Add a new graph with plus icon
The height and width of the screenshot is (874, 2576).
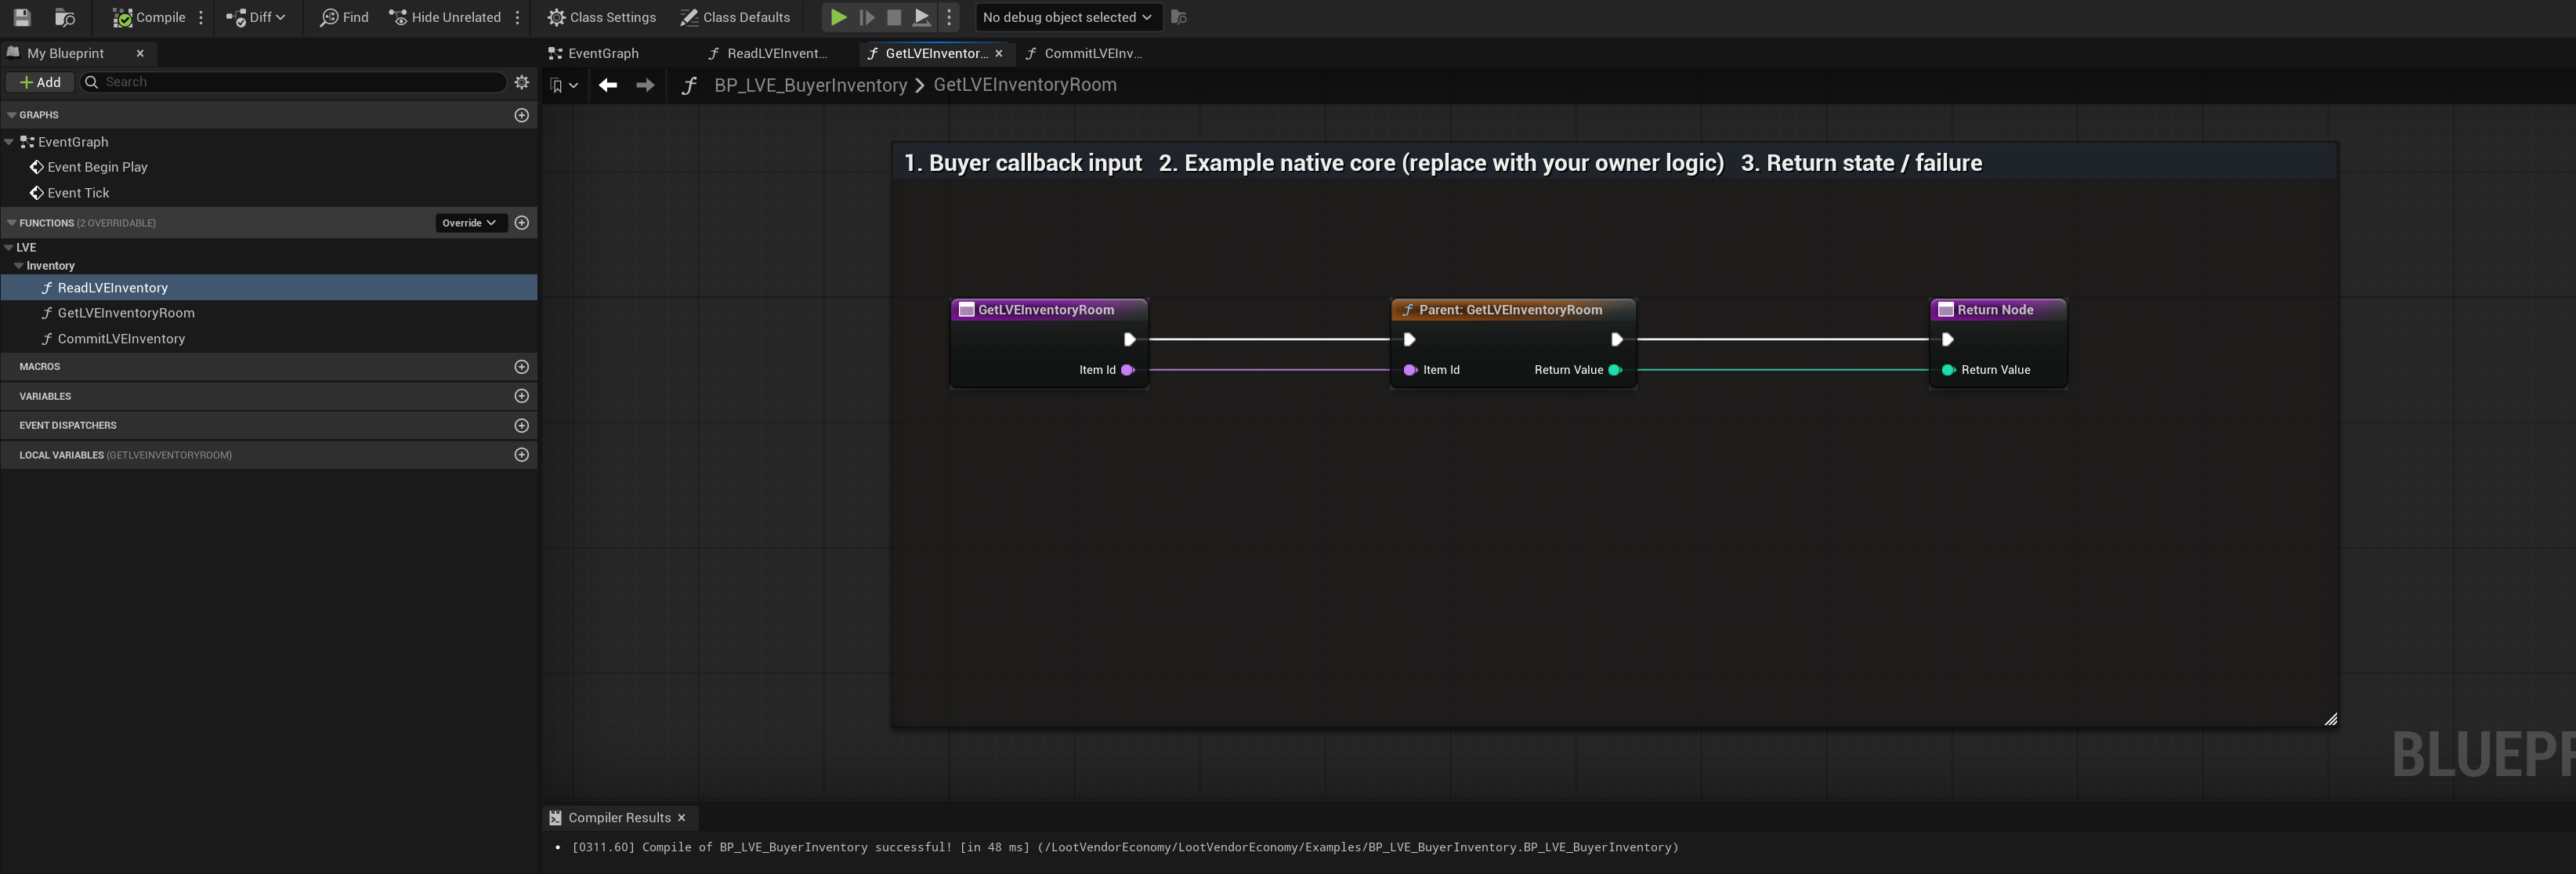[x=521, y=115]
